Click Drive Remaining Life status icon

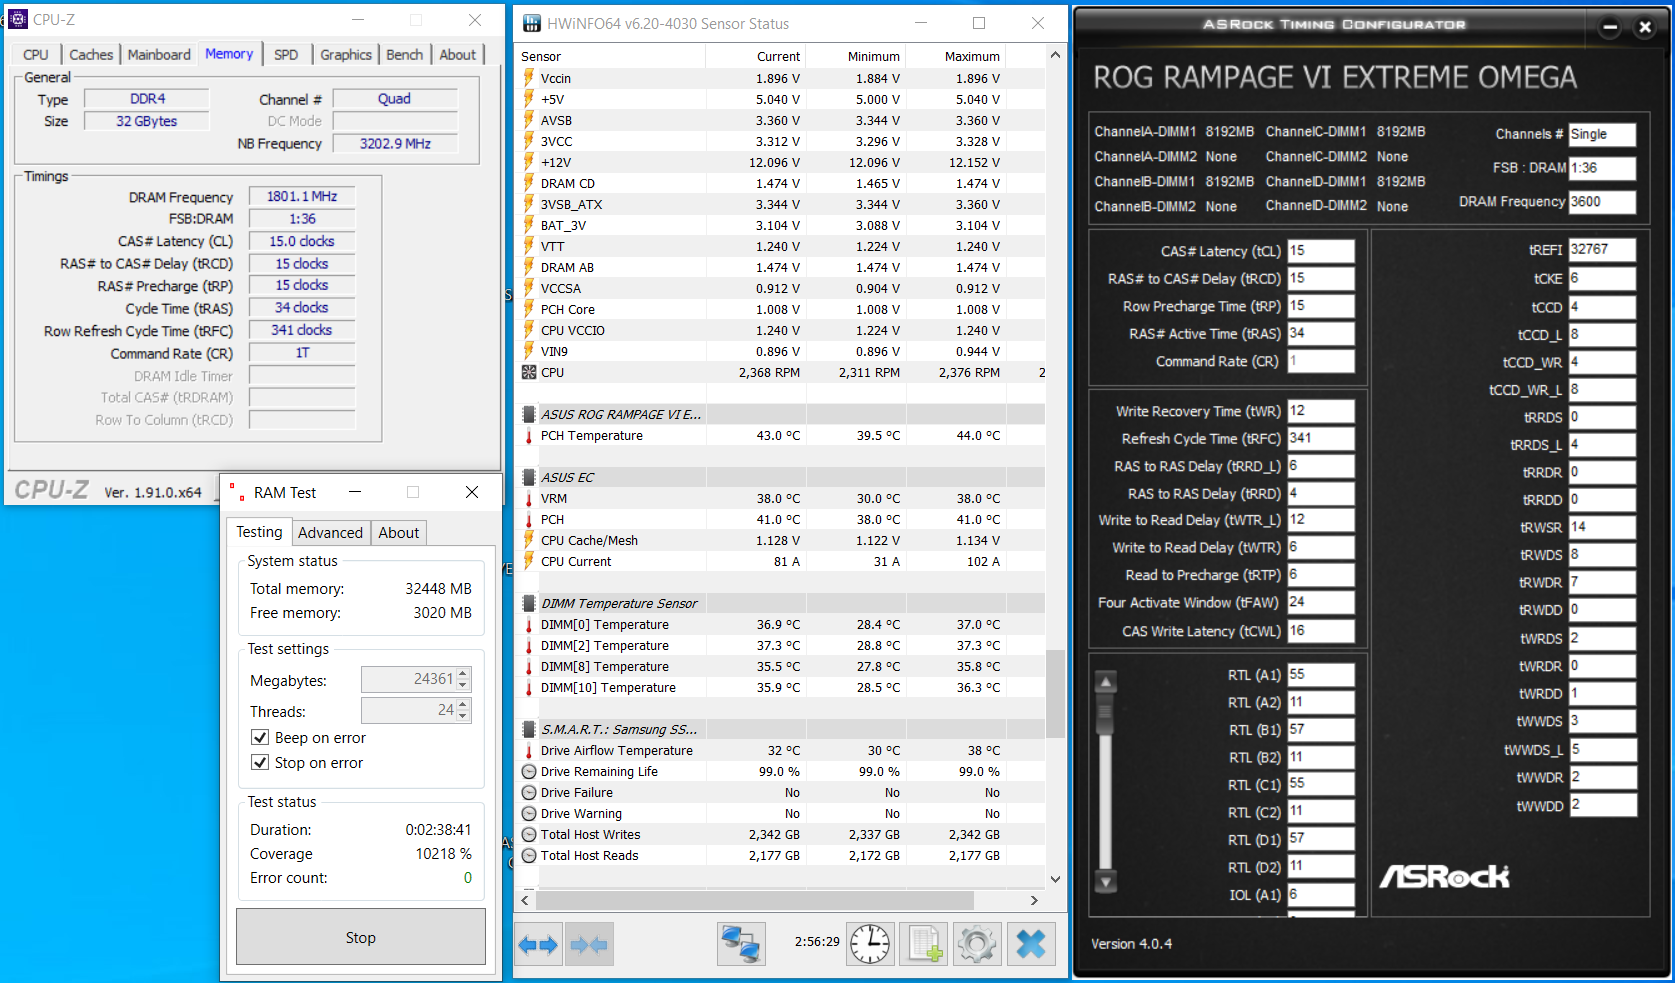click(529, 771)
